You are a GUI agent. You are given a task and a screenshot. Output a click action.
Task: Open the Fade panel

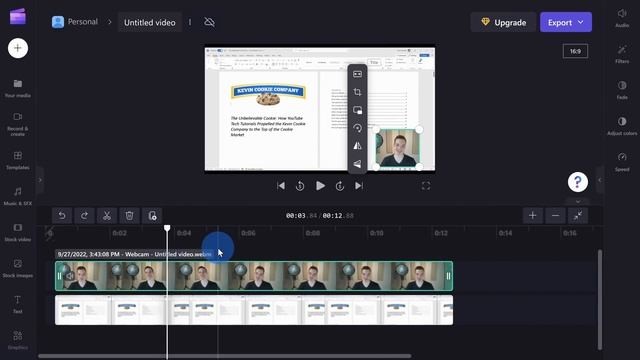pos(622,90)
